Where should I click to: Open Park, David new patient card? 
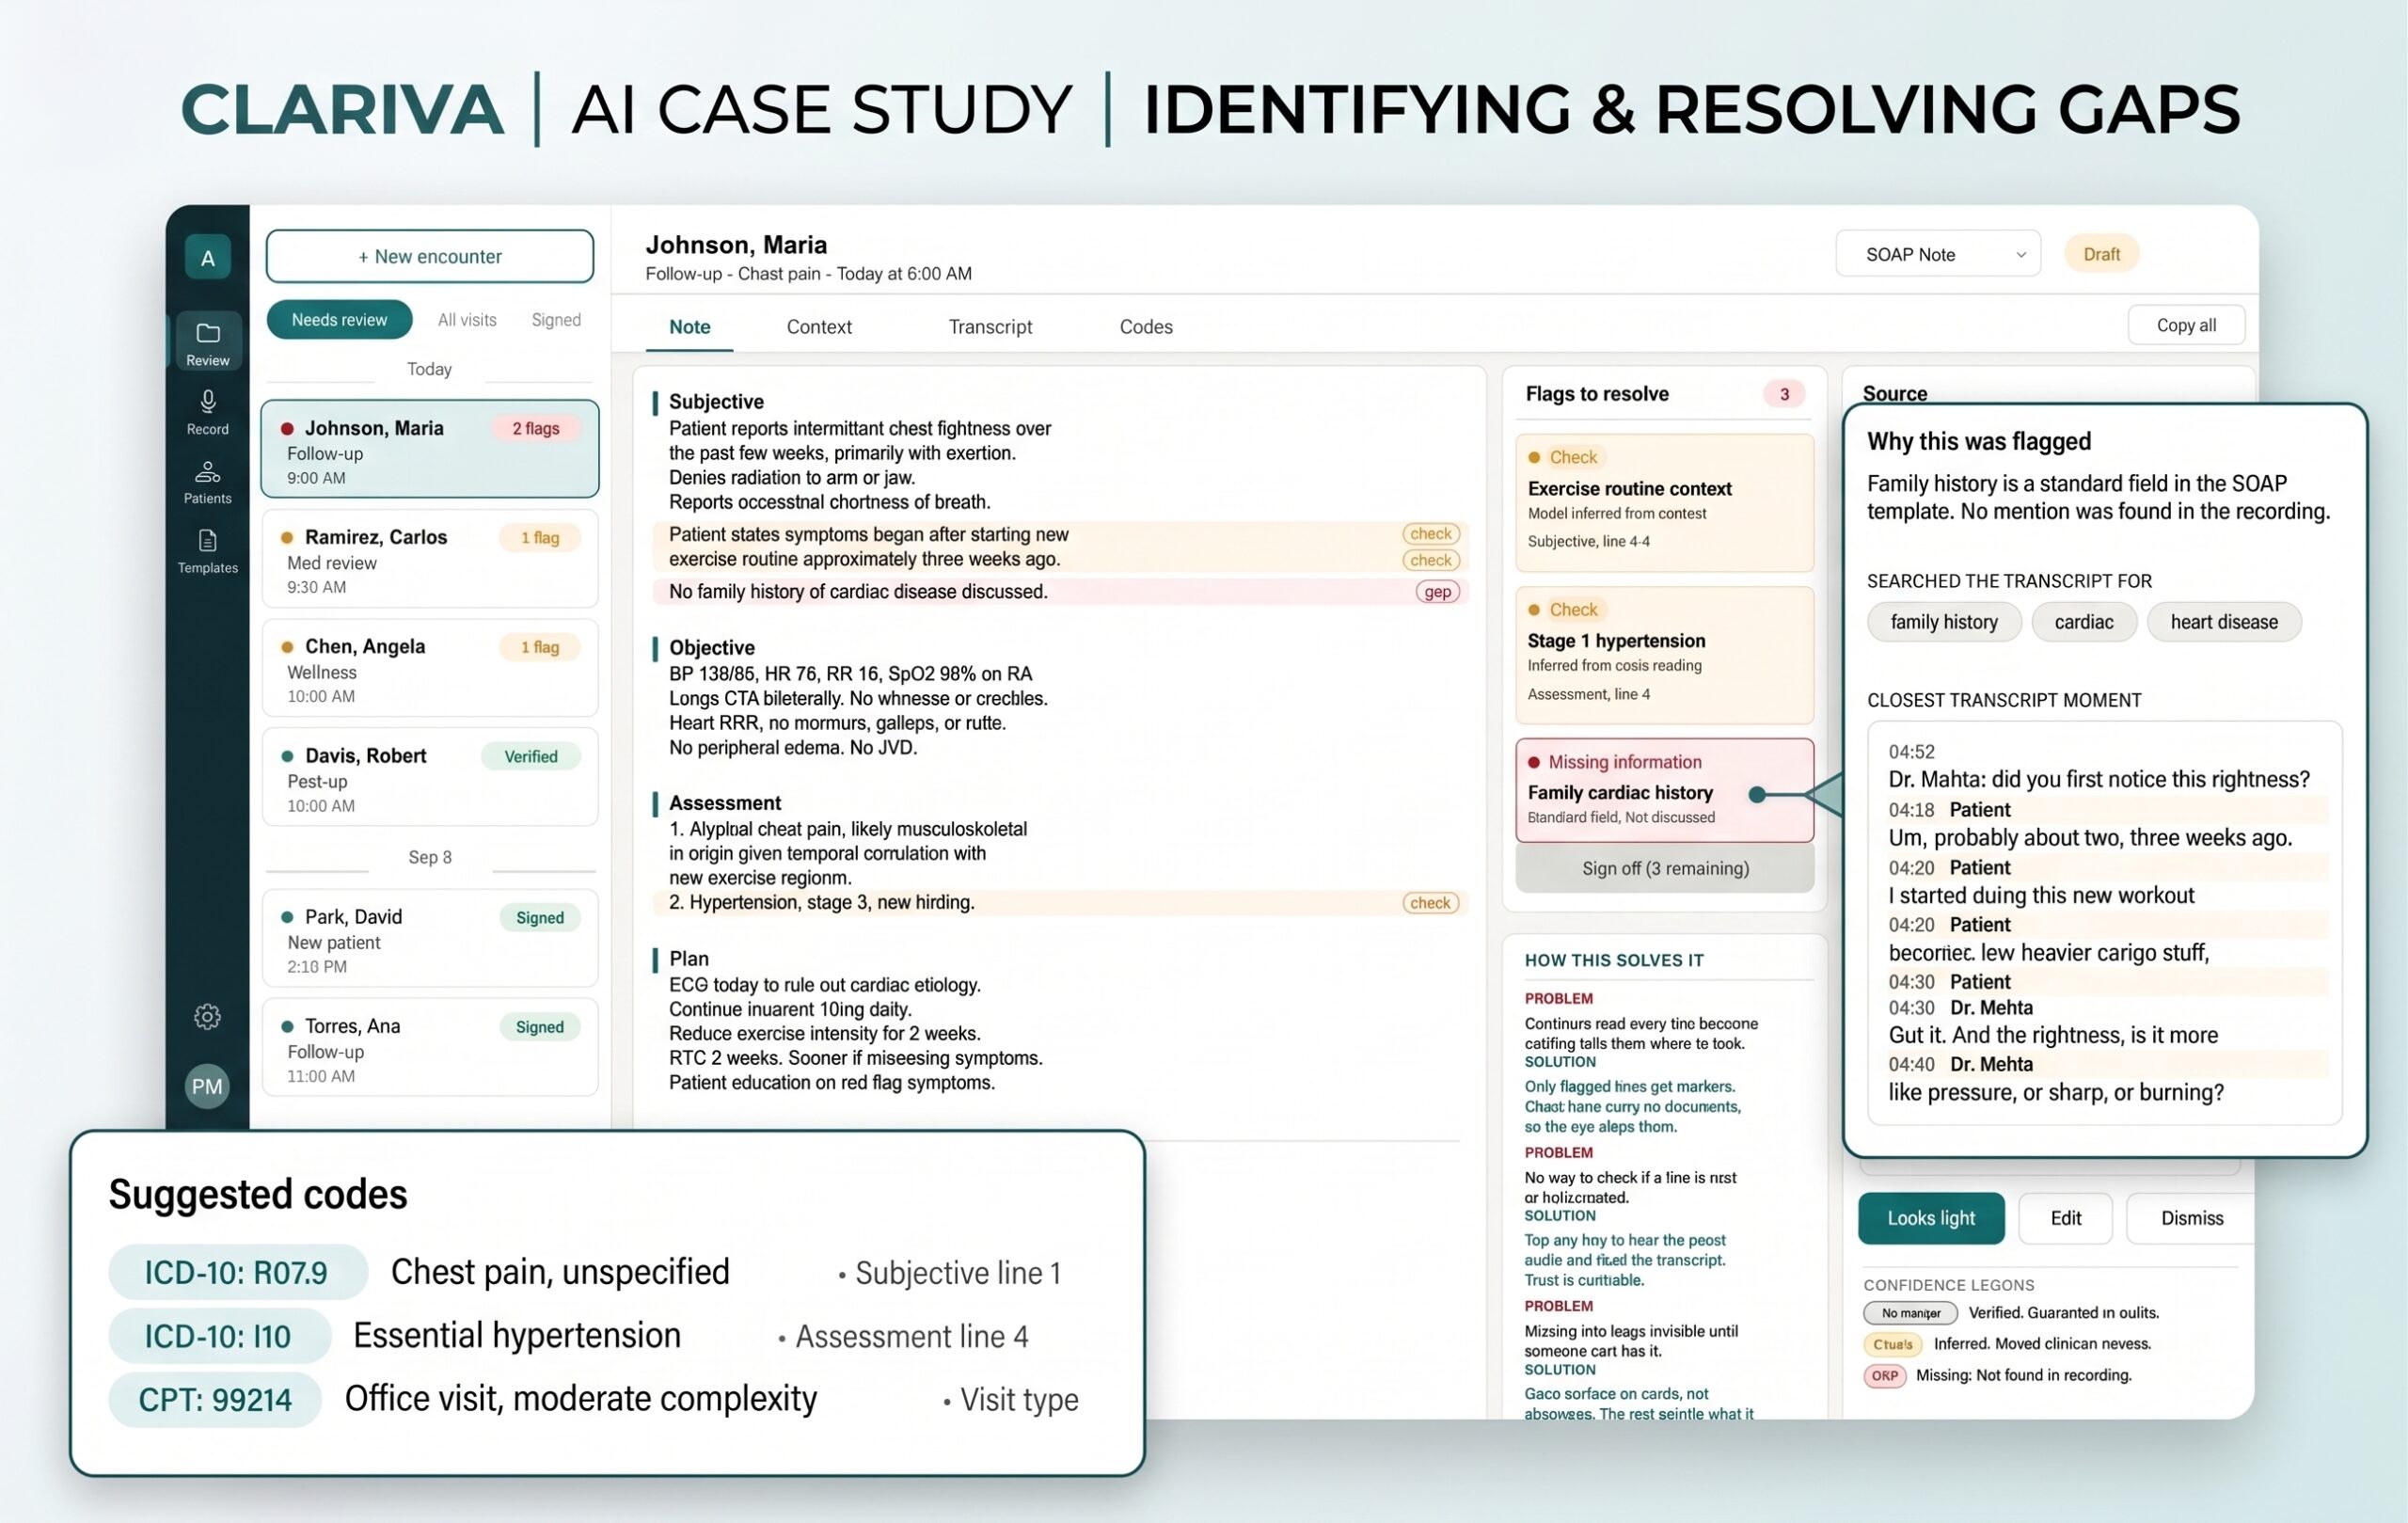pos(430,938)
